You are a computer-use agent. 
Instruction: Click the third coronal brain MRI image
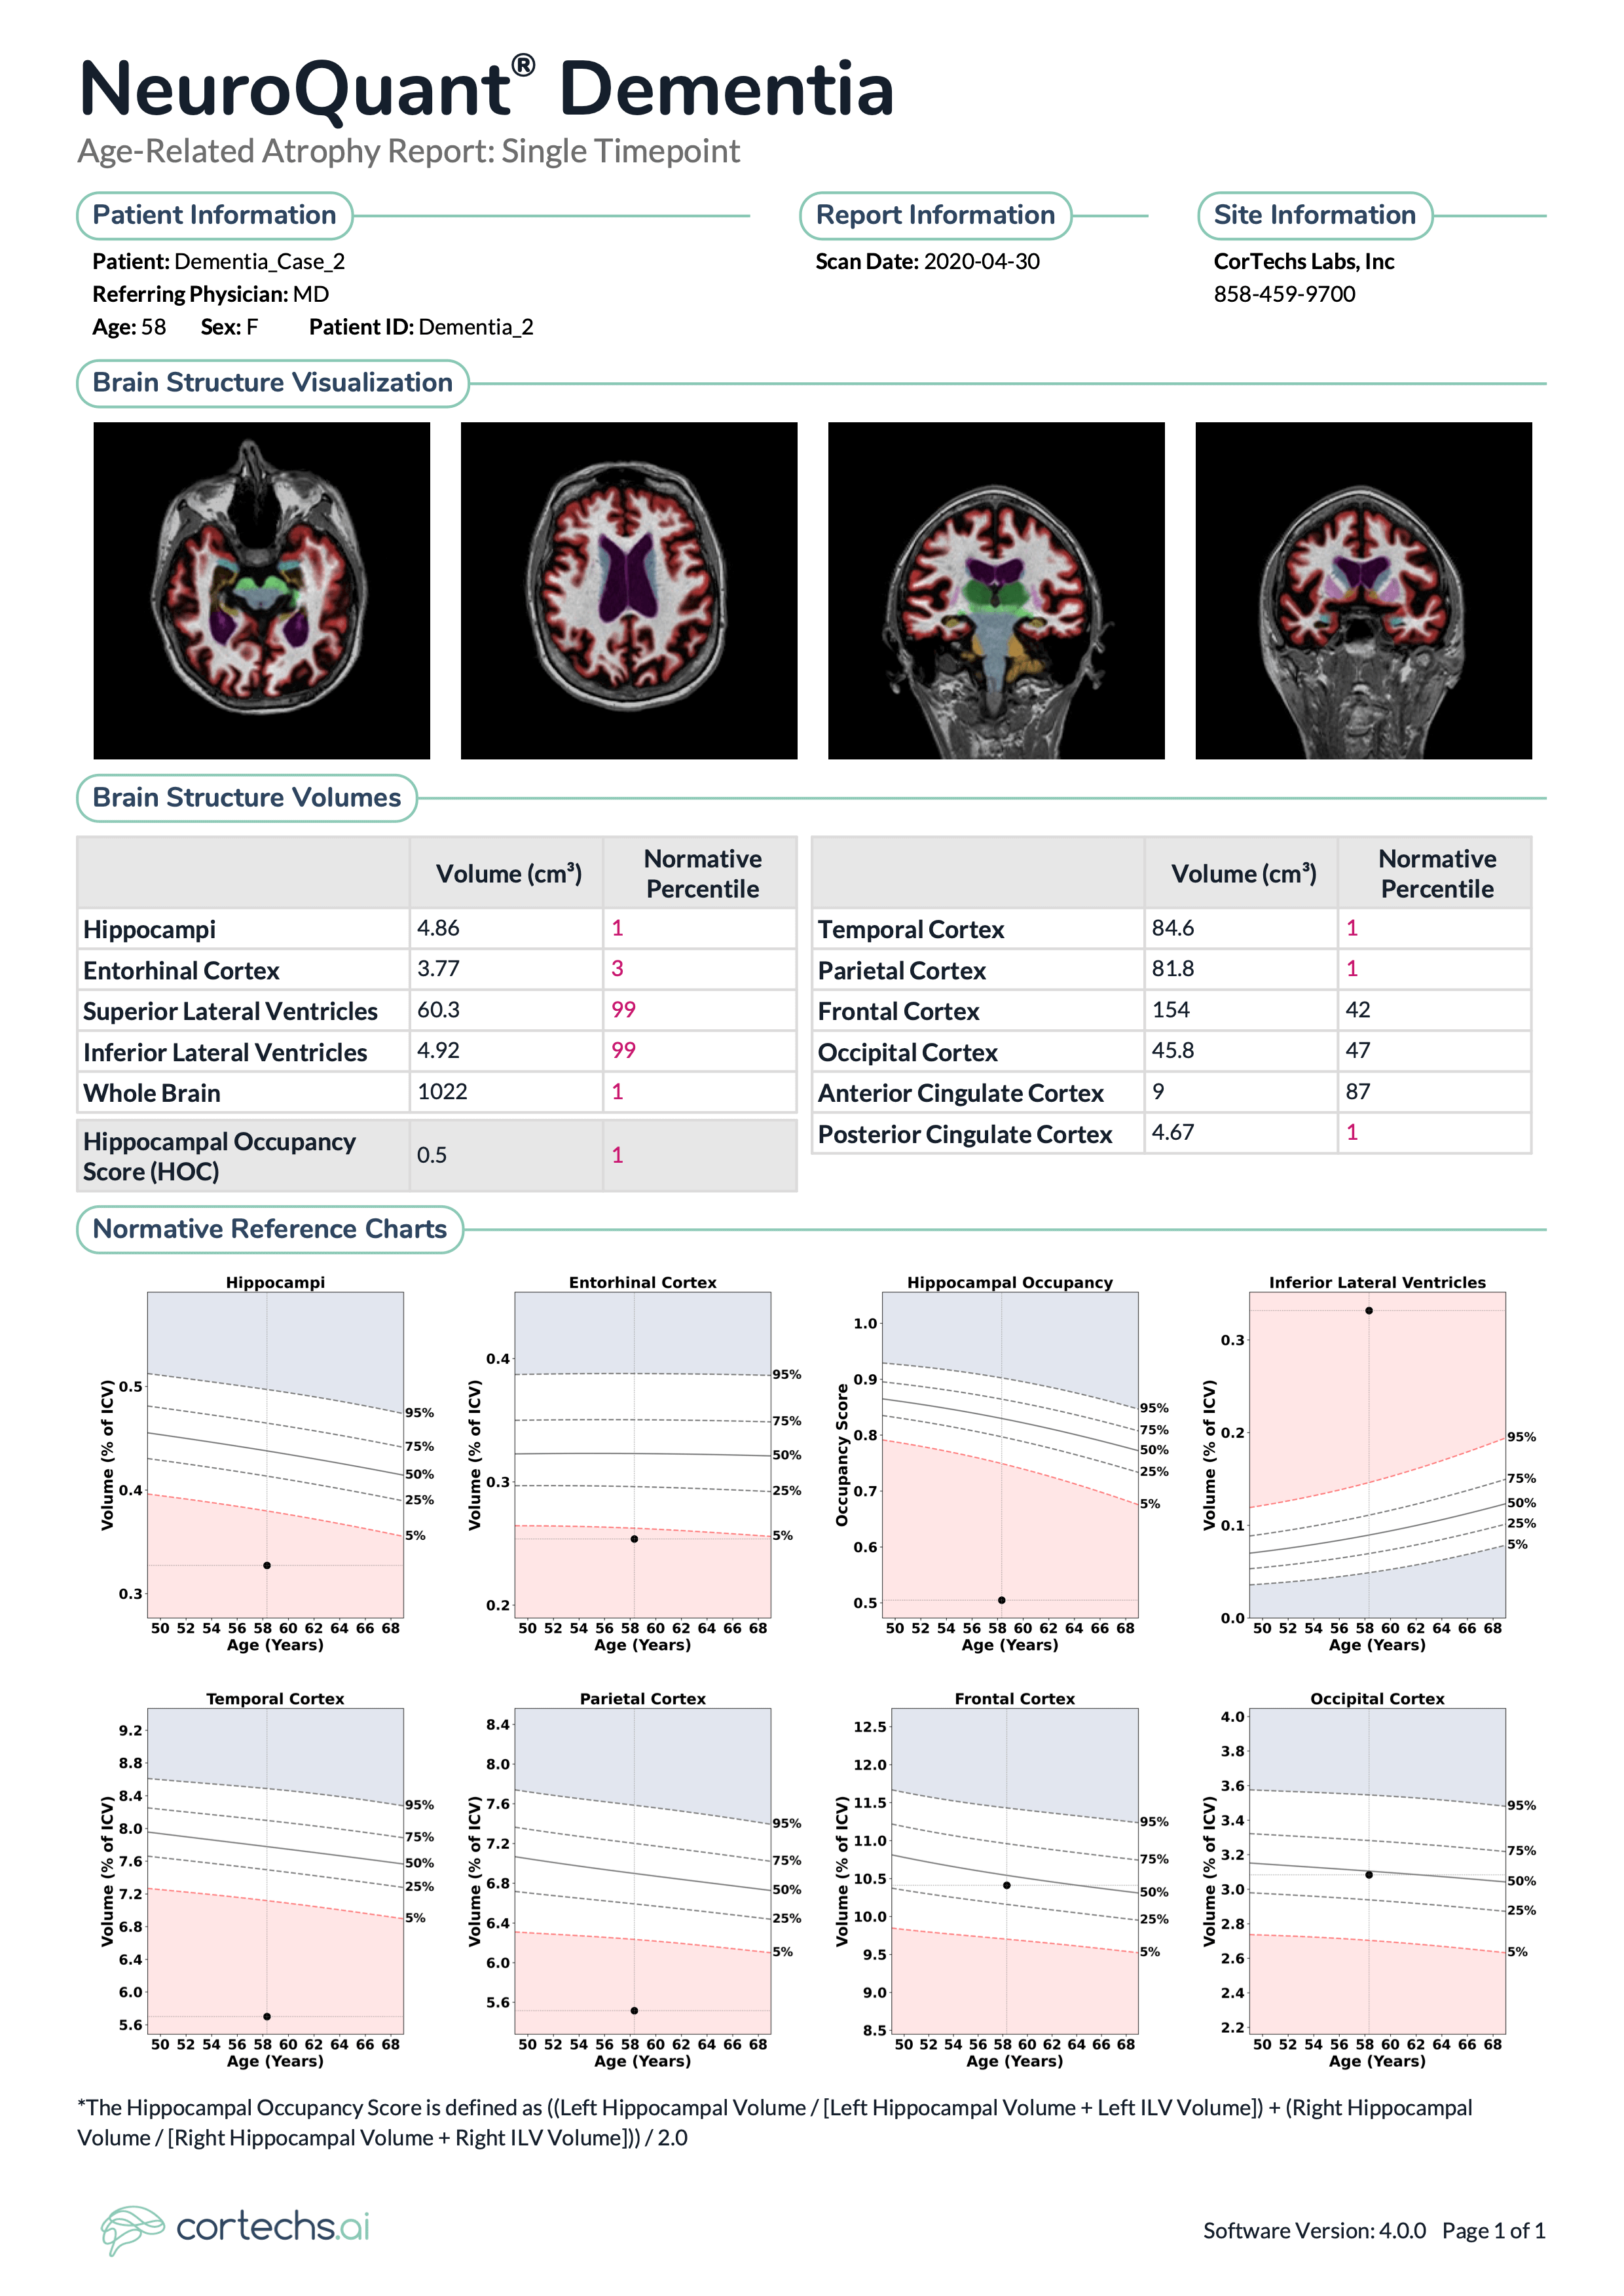point(996,590)
